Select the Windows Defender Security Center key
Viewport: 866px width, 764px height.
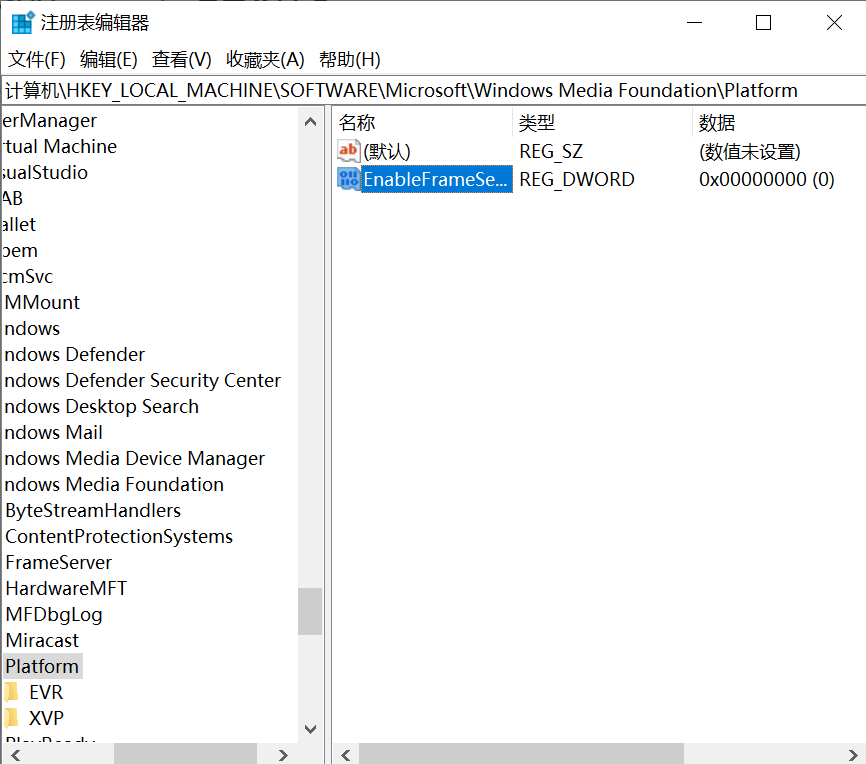pos(142,381)
